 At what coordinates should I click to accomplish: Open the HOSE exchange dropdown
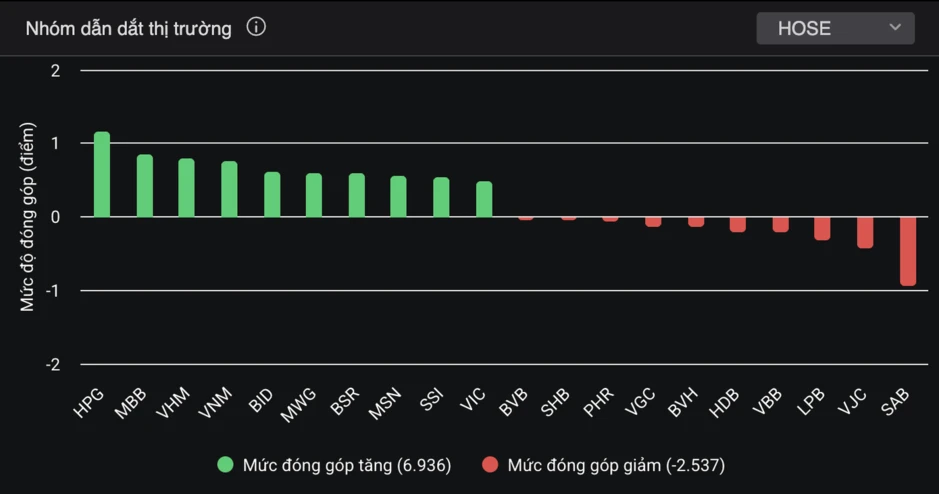[835, 28]
